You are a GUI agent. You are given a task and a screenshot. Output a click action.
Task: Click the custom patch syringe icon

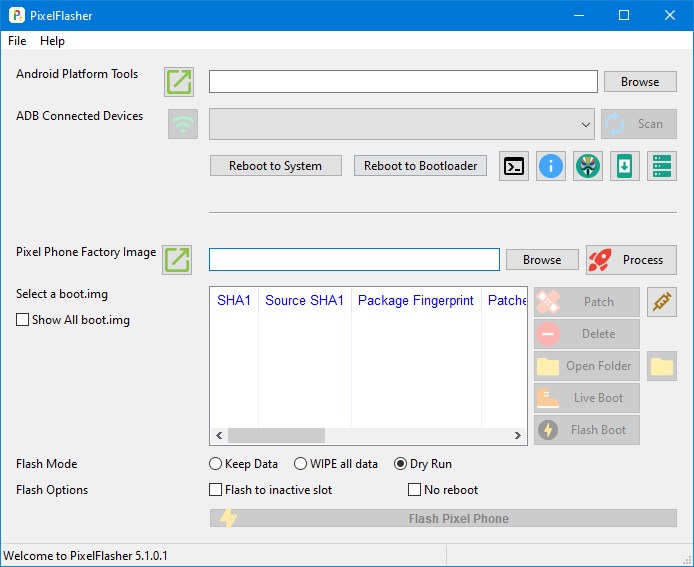coord(662,302)
